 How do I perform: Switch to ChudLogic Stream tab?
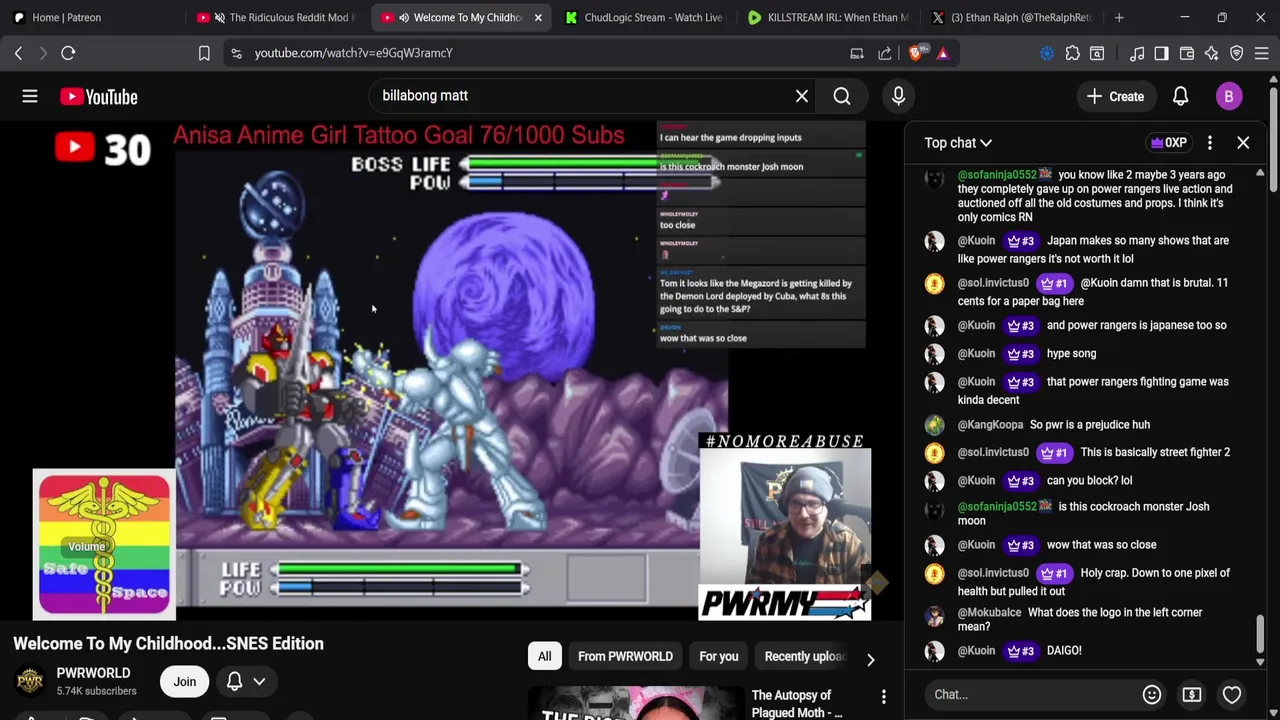(644, 17)
